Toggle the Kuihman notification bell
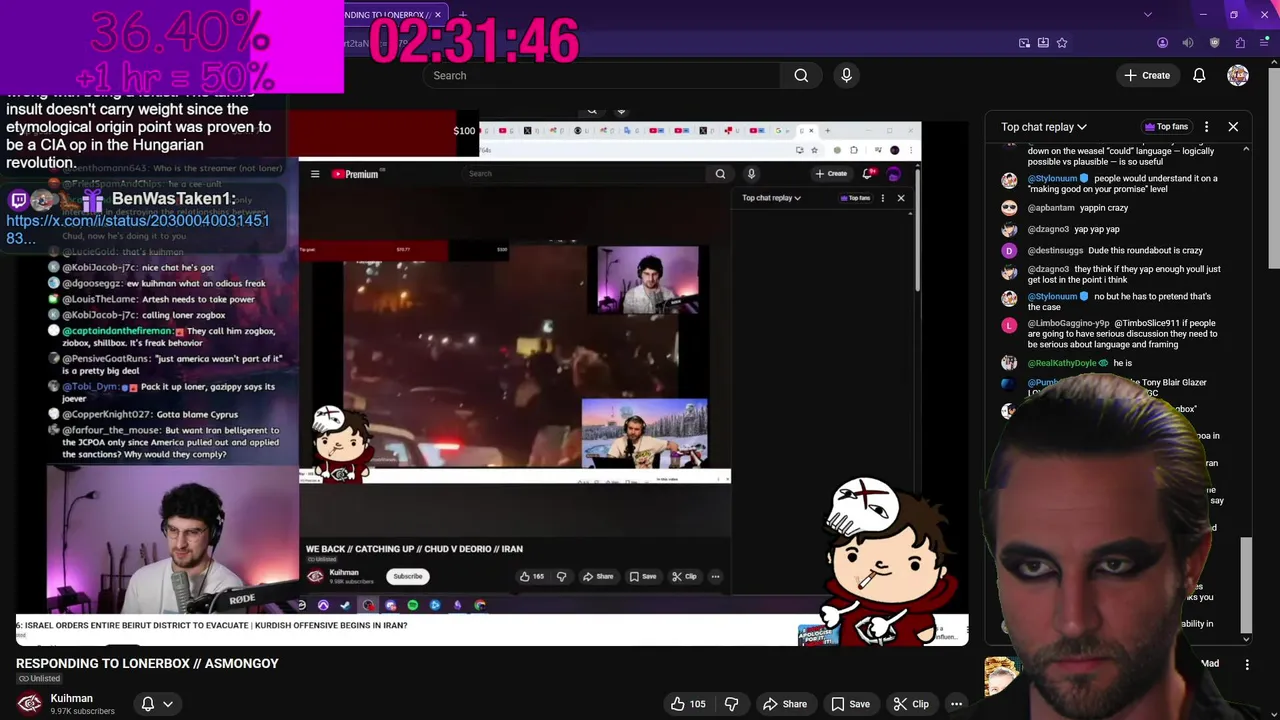Viewport: 1280px width, 720px height. pyautogui.click(x=147, y=704)
